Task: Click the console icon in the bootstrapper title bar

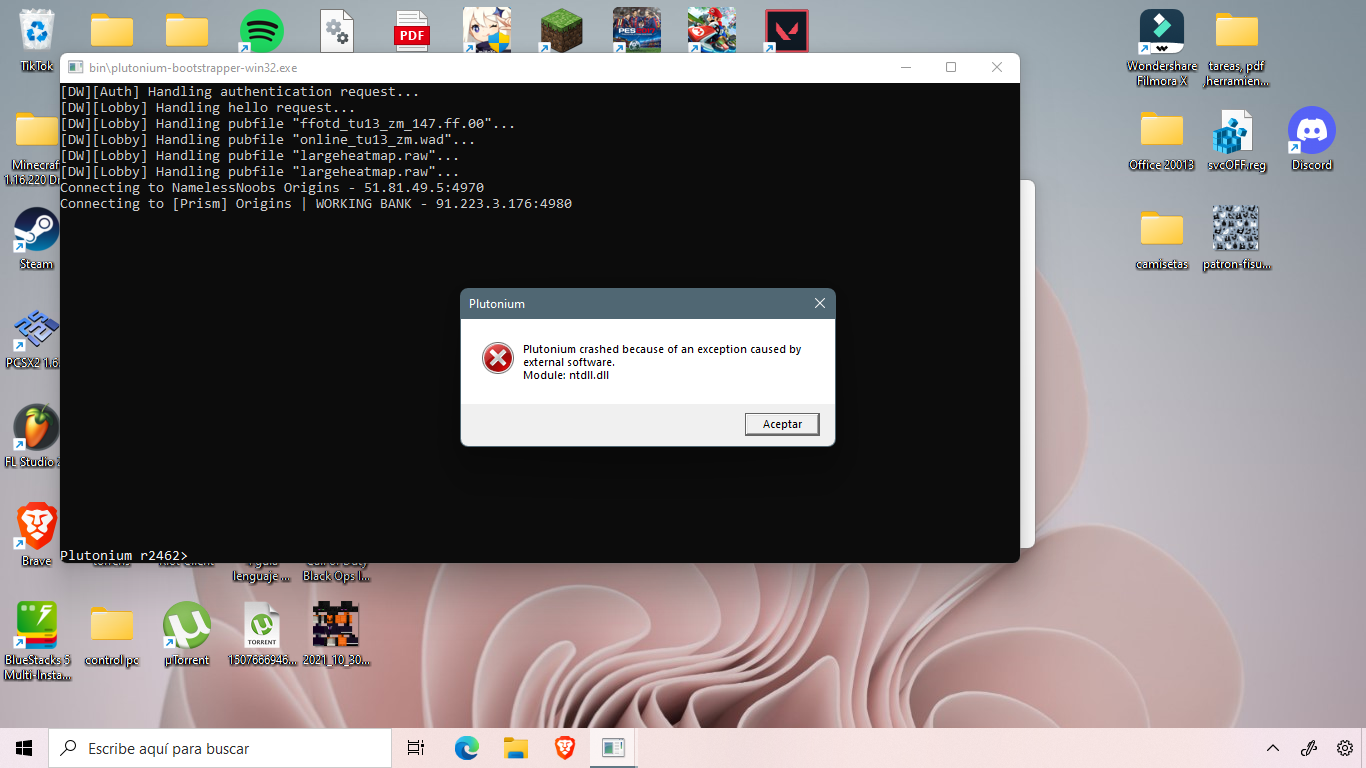Action: pyautogui.click(x=74, y=67)
